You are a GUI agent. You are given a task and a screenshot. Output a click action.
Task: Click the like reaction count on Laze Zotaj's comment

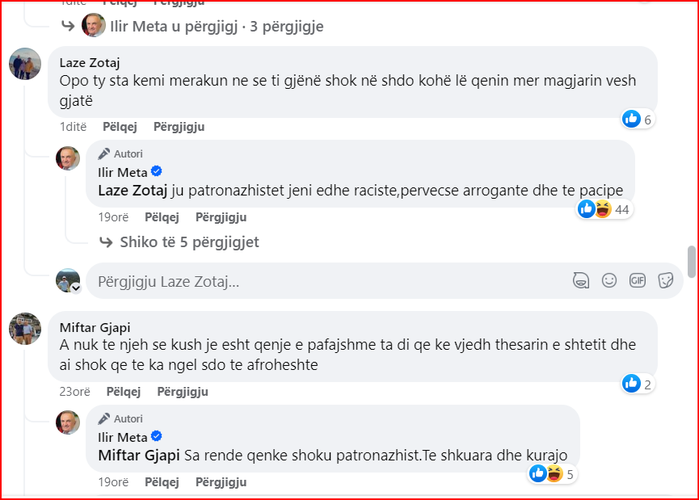click(x=637, y=120)
